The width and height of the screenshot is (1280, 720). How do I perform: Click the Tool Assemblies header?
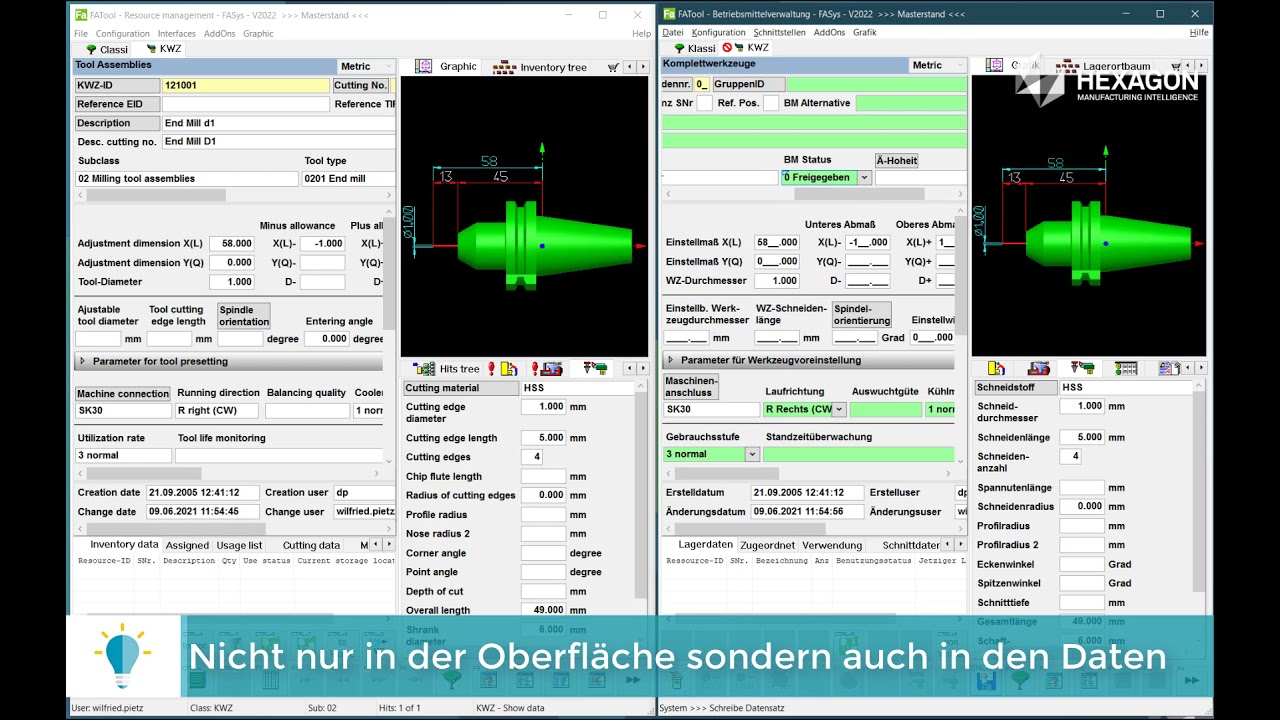pyautogui.click(x=205, y=65)
